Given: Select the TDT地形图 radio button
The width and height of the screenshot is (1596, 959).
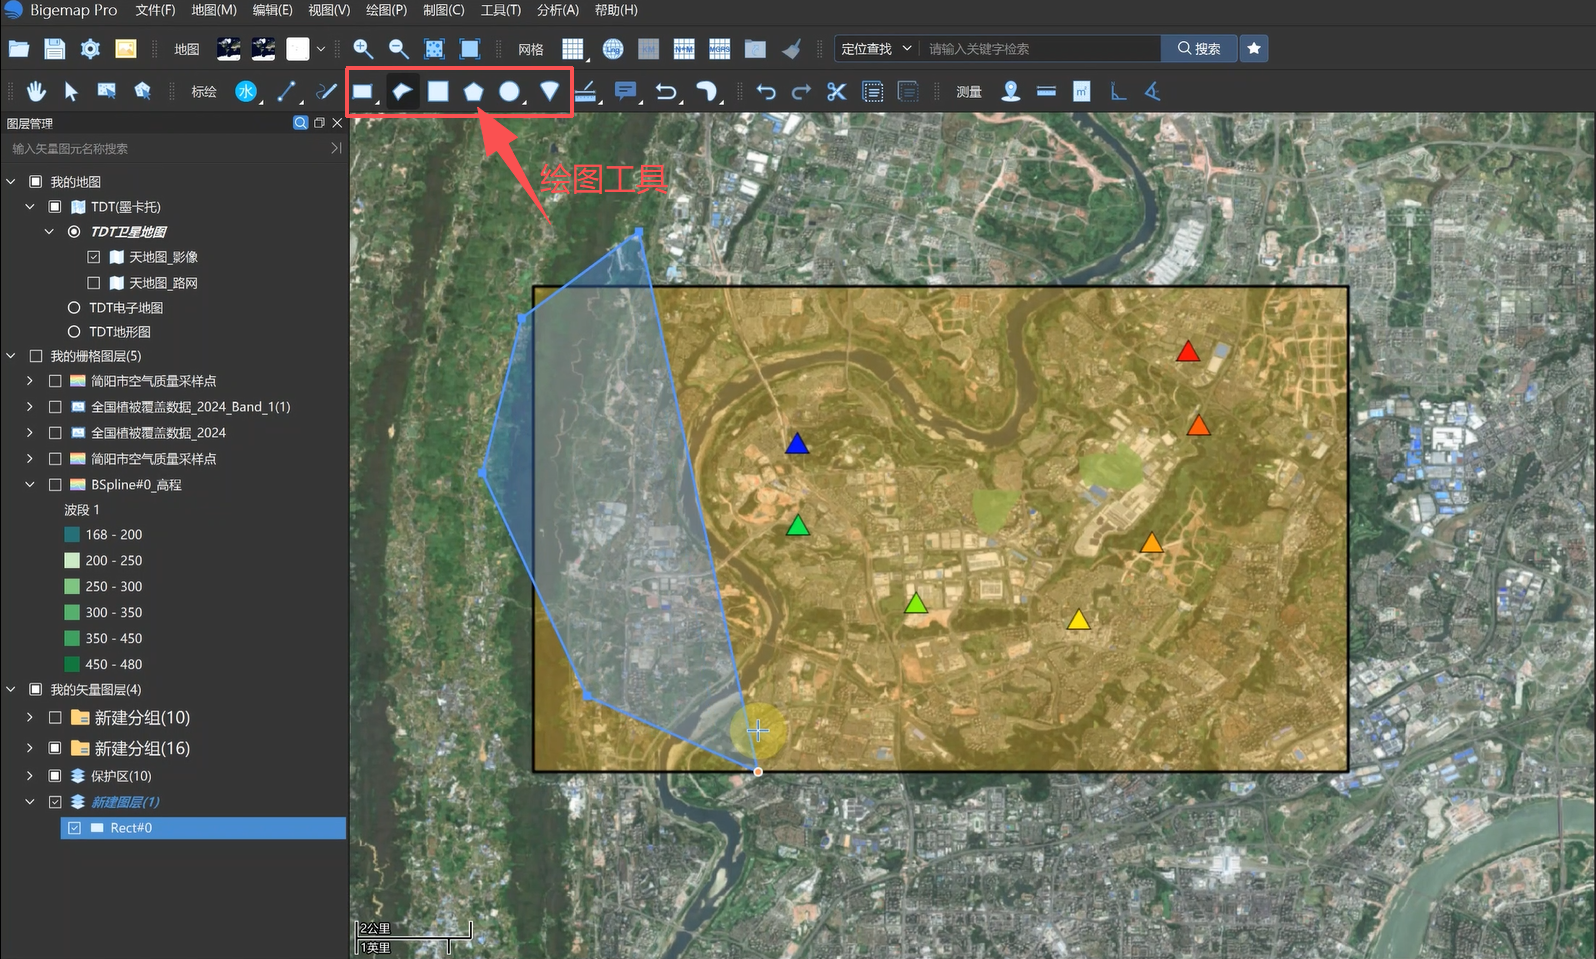Looking at the screenshot, I should pyautogui.click(x=74, y=331).
